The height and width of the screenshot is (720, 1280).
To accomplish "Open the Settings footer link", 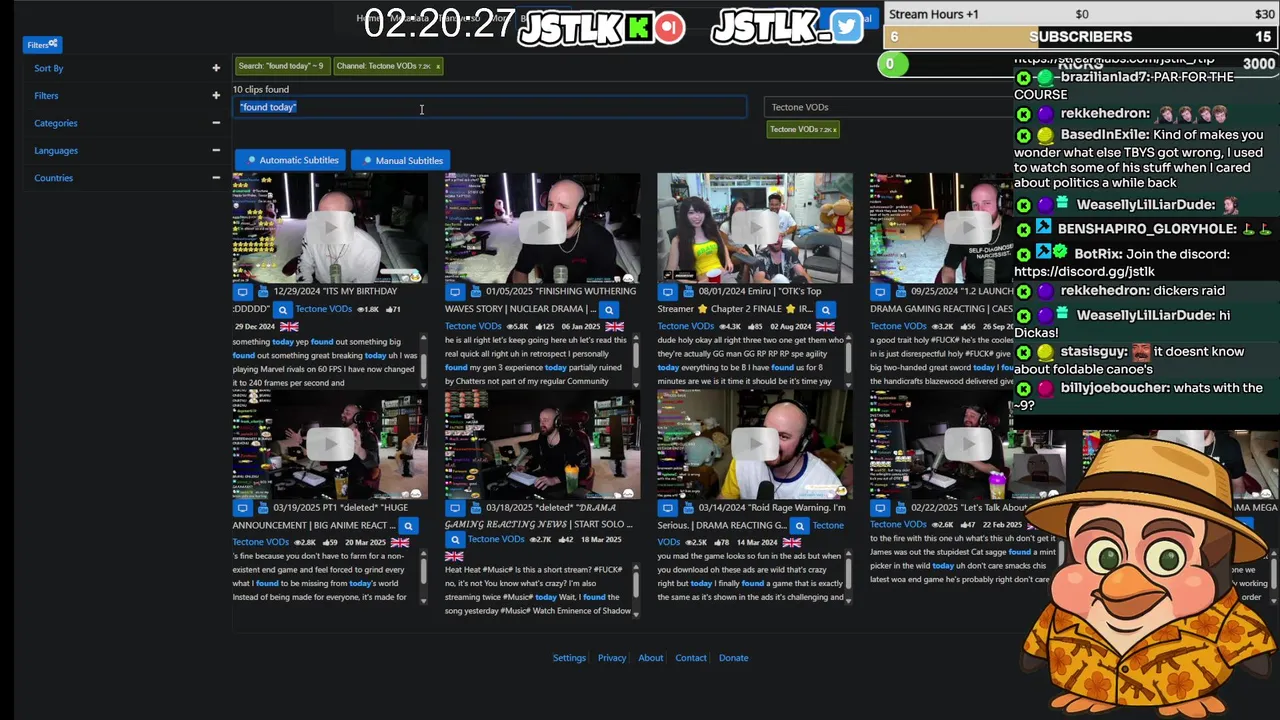I will tap(569, 658).
